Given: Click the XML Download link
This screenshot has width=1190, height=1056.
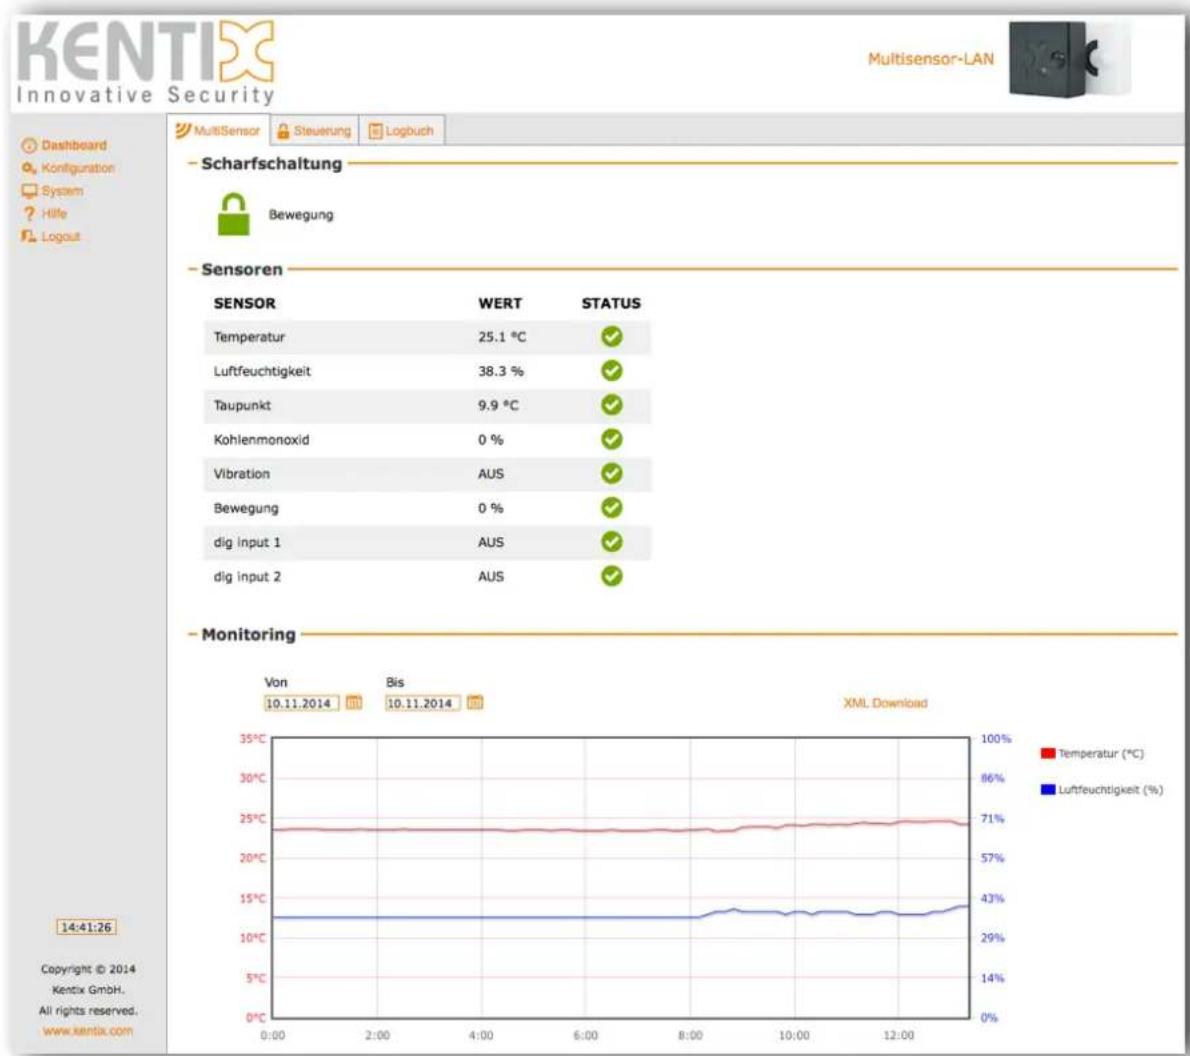Looking at the screenshot, I should pyautogui.click(x=885, y=703).
